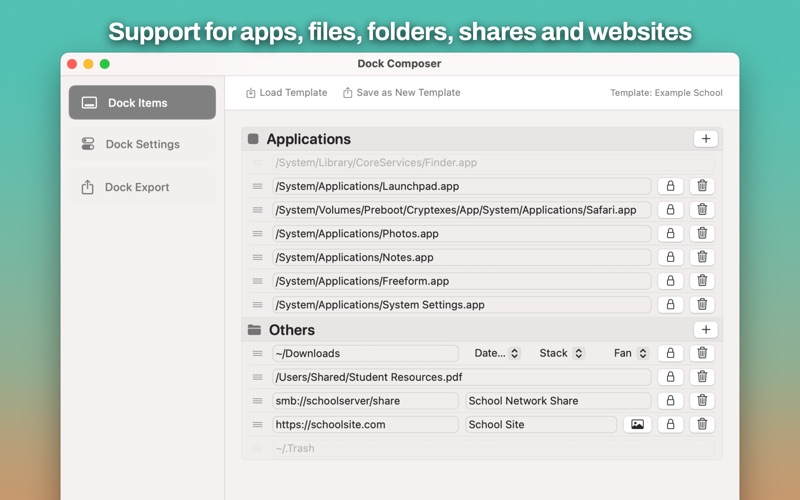The height and width of the screenshot is (500, 800).
Task: Click the https://schoolsite.com URL field
Action: pyautogui.click(x=365, y=424)
